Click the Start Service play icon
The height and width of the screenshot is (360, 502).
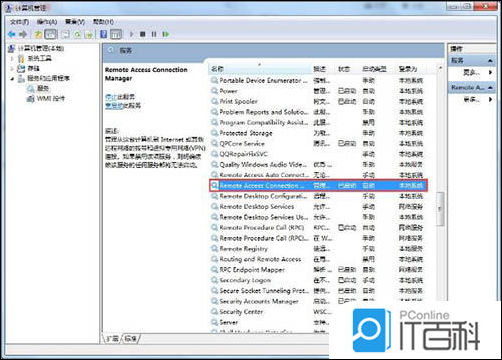click(132, 34)
